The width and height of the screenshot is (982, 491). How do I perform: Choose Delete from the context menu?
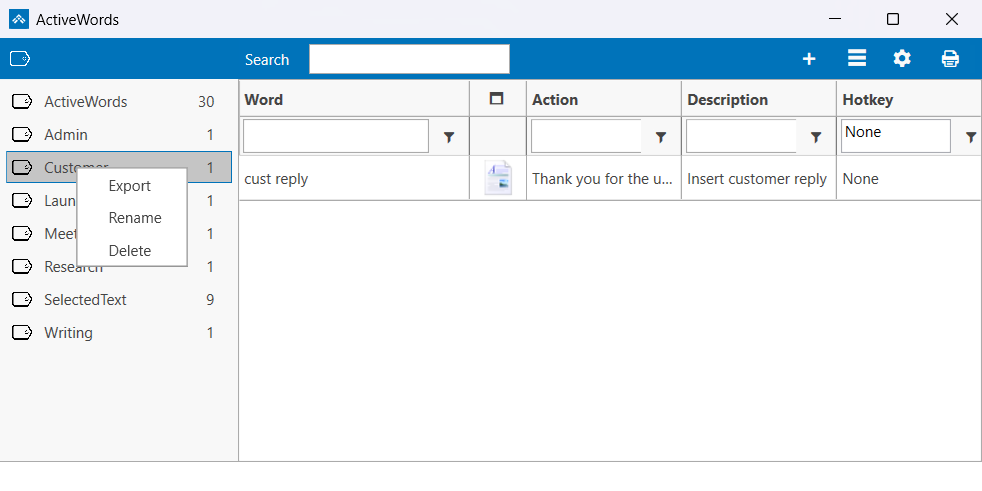(x=132, y=251)
